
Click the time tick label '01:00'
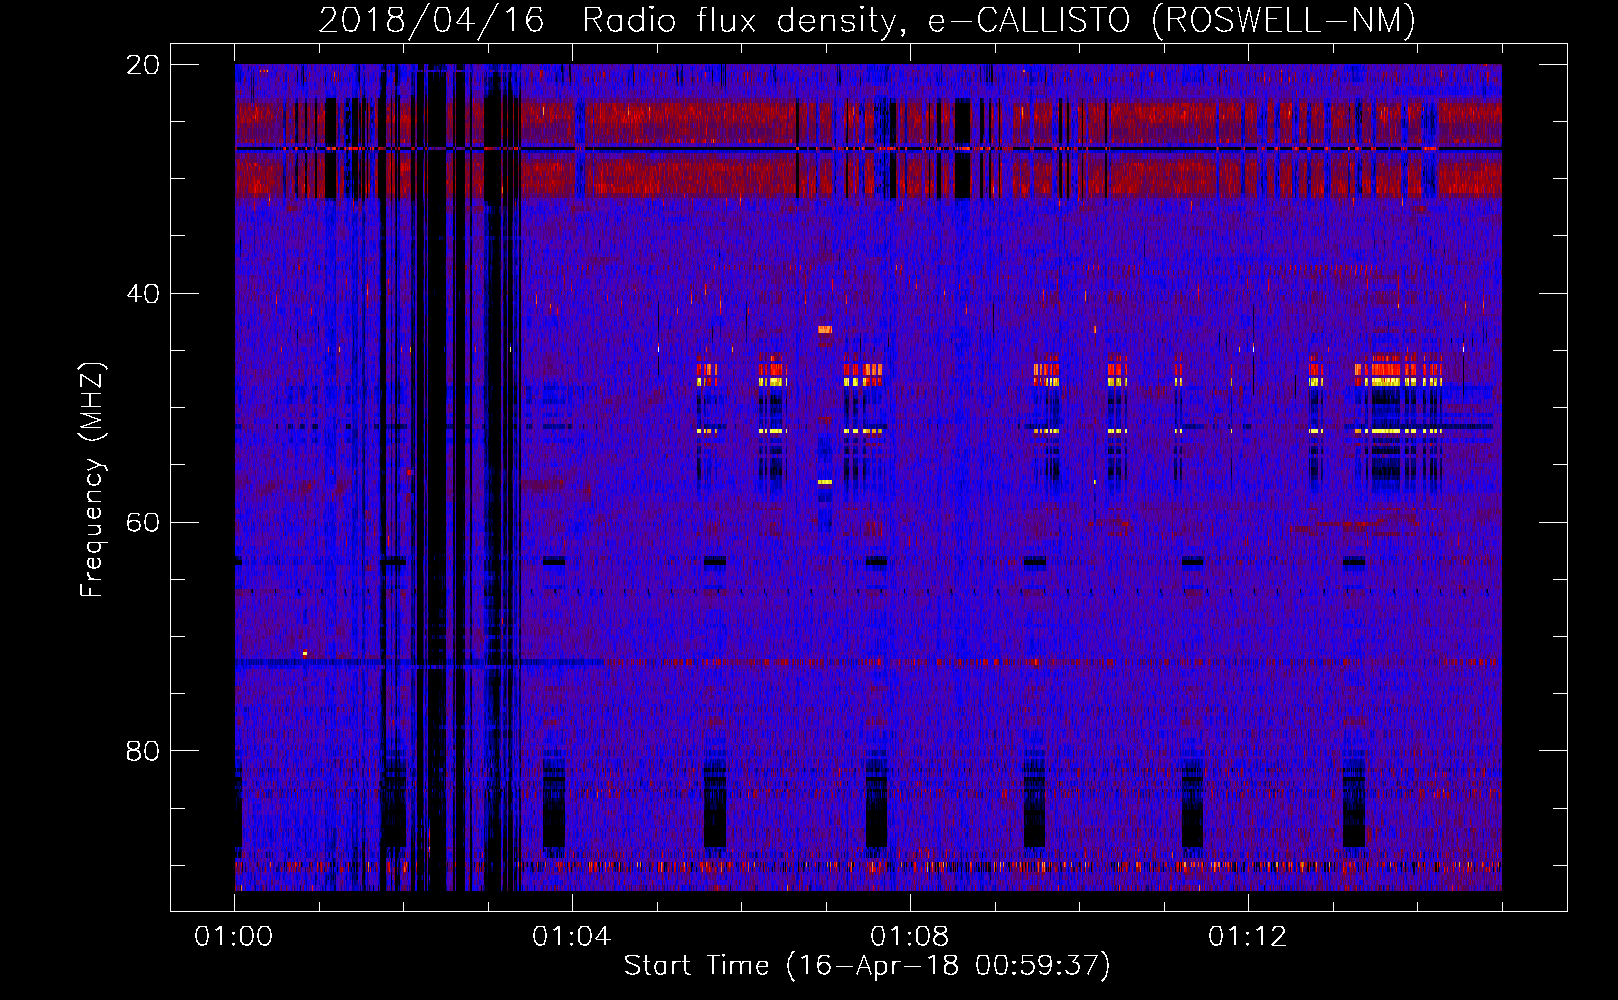pyautogui.click(x=234, y=937)
